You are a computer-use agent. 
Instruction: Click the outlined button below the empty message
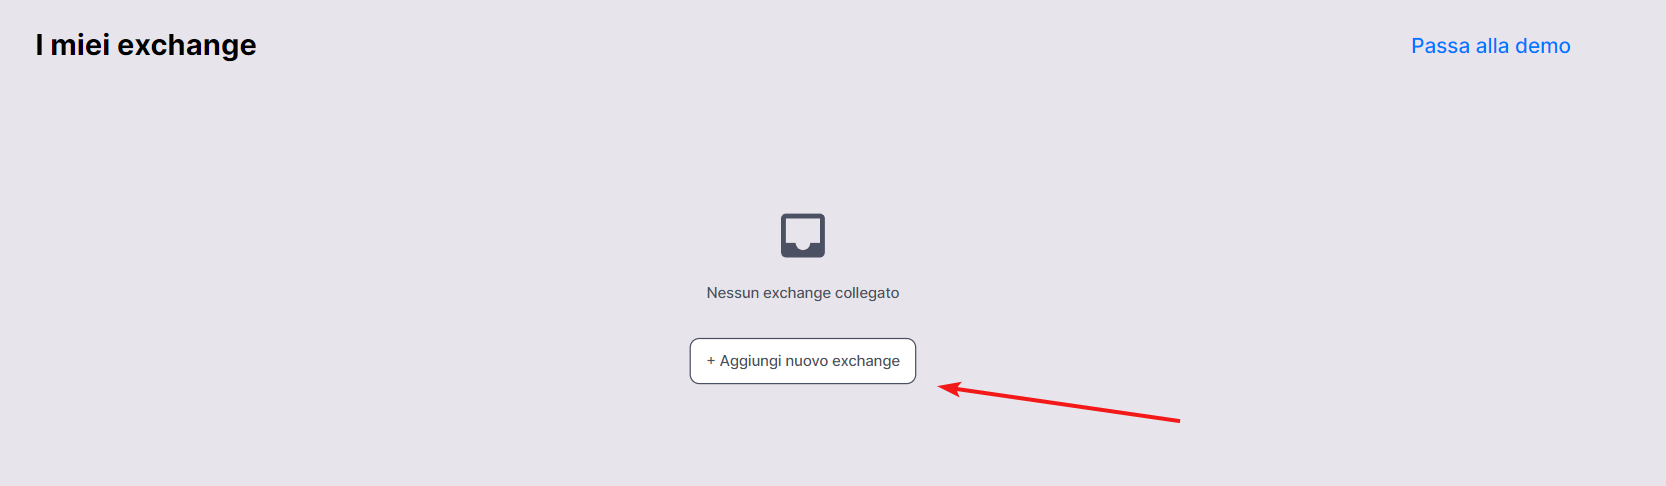coord(803,361)
